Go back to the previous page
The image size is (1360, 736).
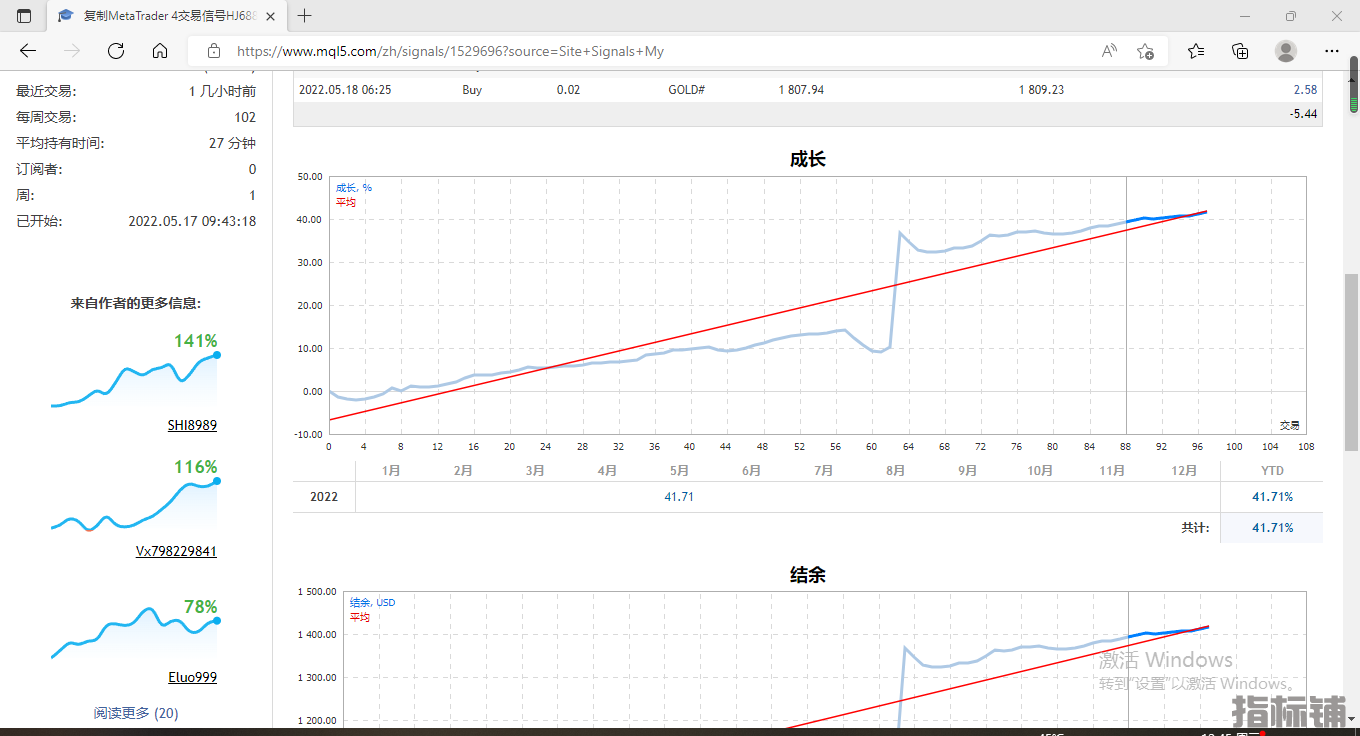point(28,51)
